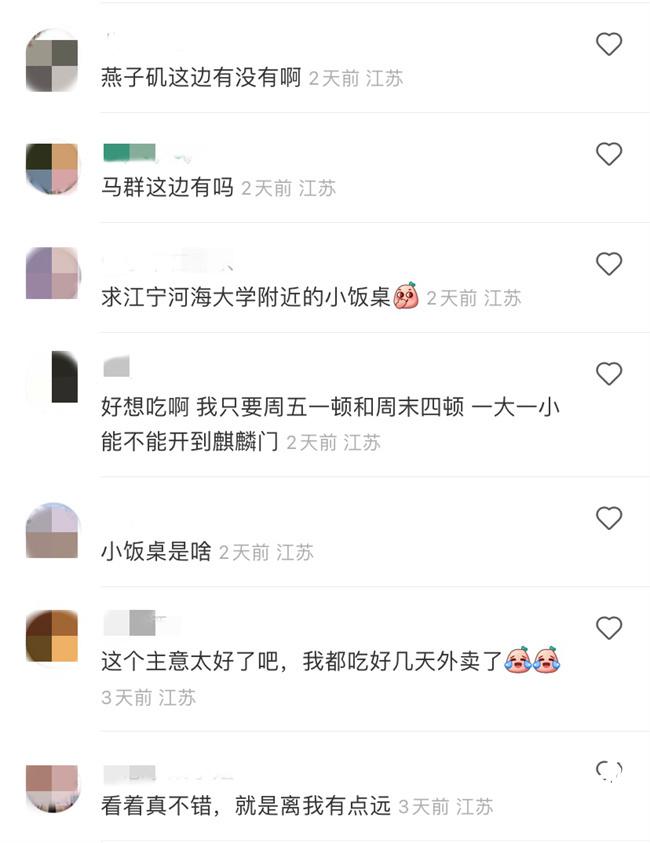Like the 马群这边有吗 comment
This screenshot has height=843, width=650.
click(x=609, y=154)
